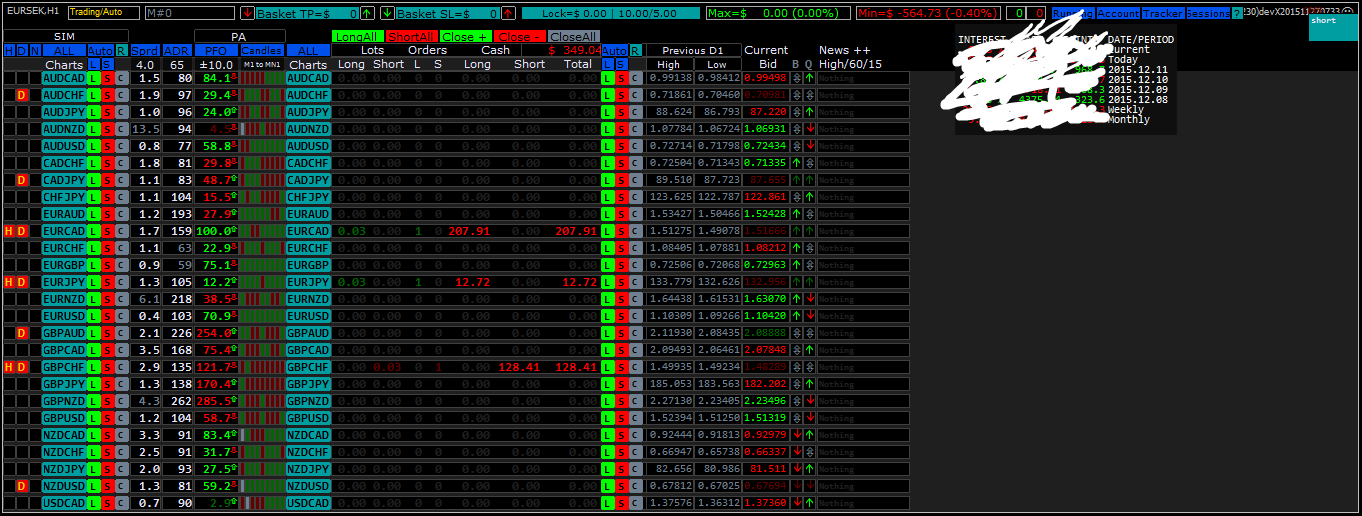Click the Trading/Auto mode field

tap(104, 13)
